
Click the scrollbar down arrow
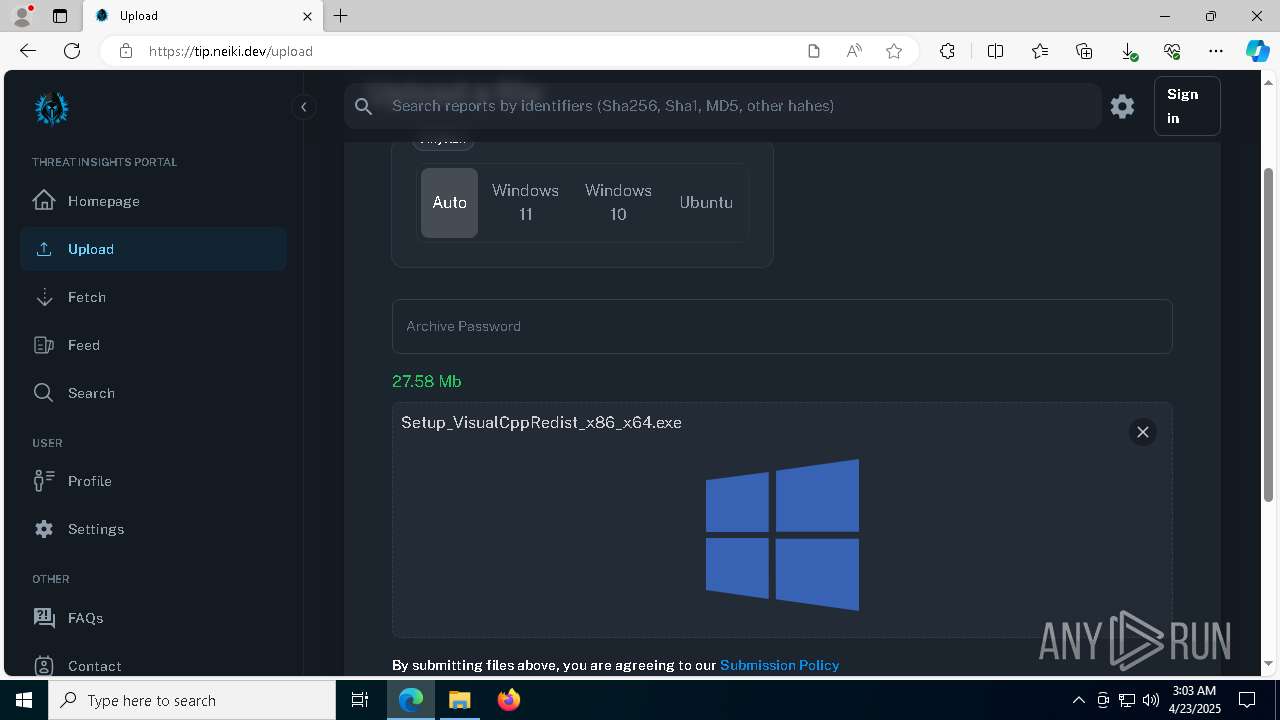tap(1269, 662)
